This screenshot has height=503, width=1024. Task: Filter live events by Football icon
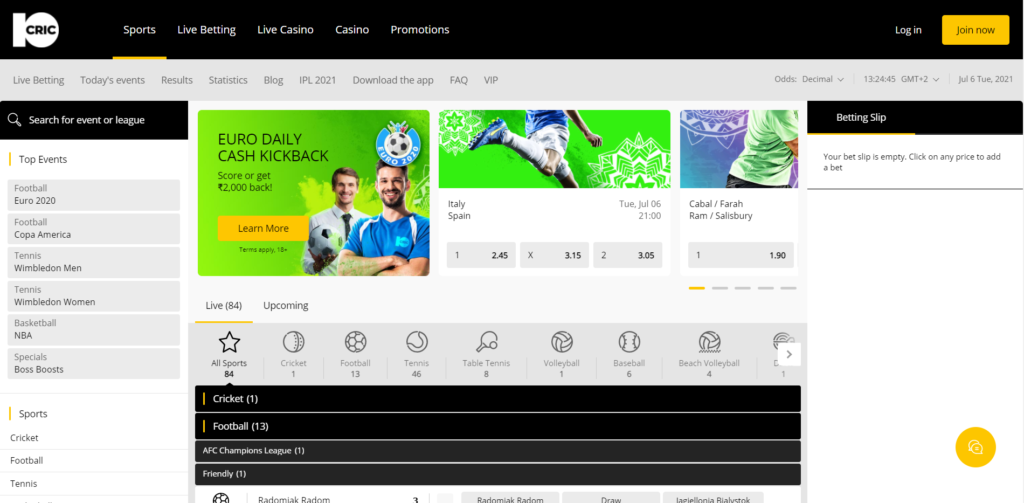(355, 342)
